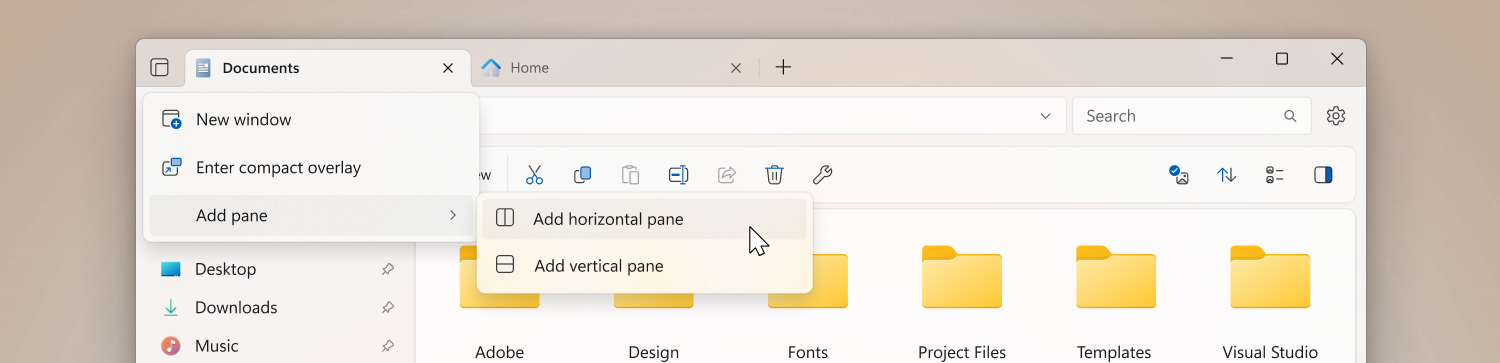1500x363 pixels.
Task: Click the Design folder label
Action: coord(654,352)
